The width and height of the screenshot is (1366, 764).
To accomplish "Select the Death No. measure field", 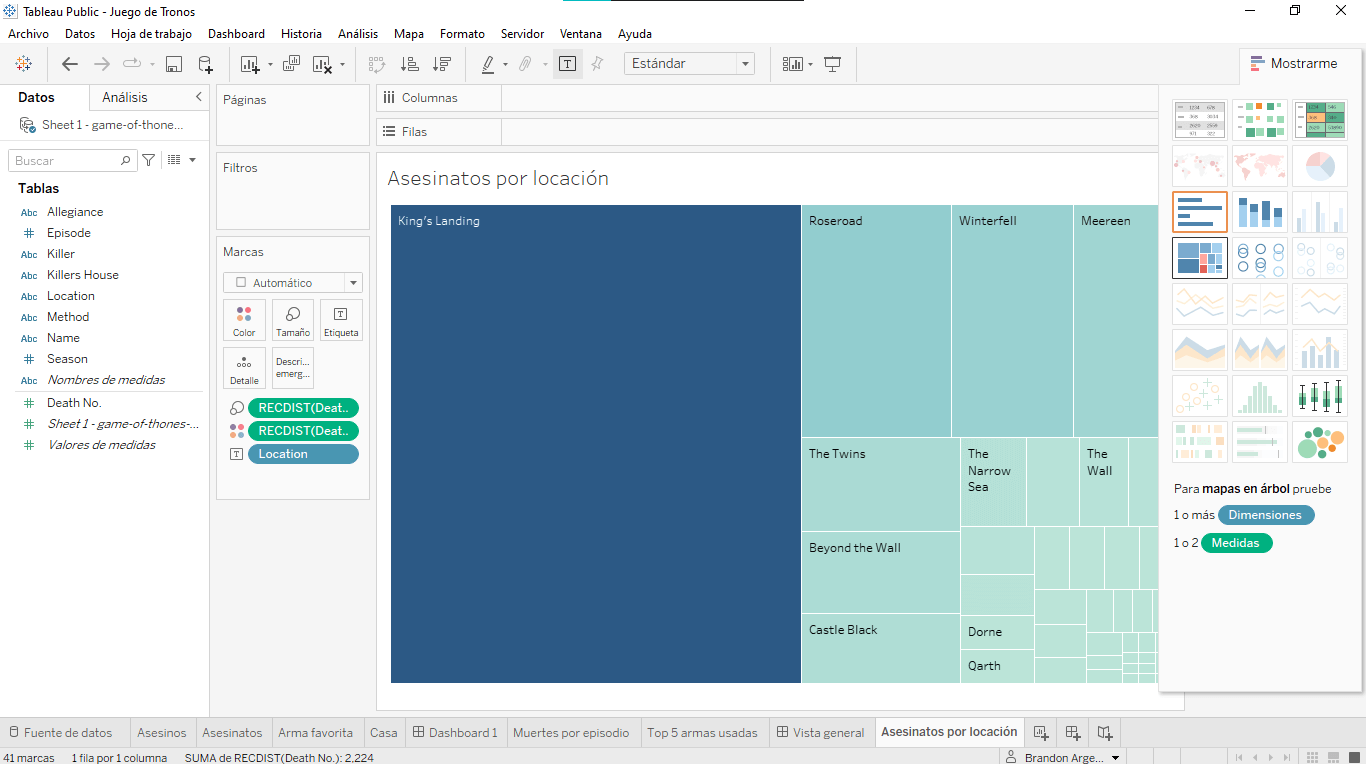I will click(74, 403).
